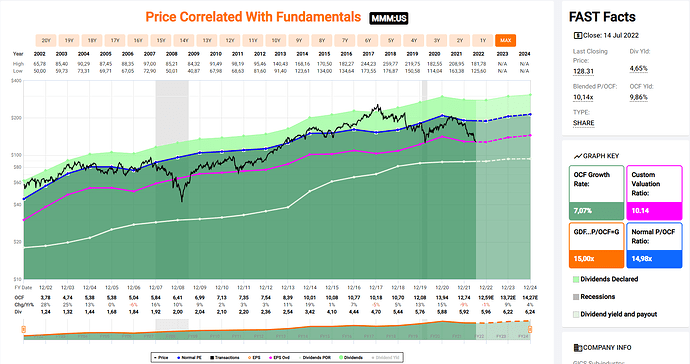Click the 2008 year low 50,01
This screenshot has width=690, height=364.
pyautogui.click(x=172, y=71)
